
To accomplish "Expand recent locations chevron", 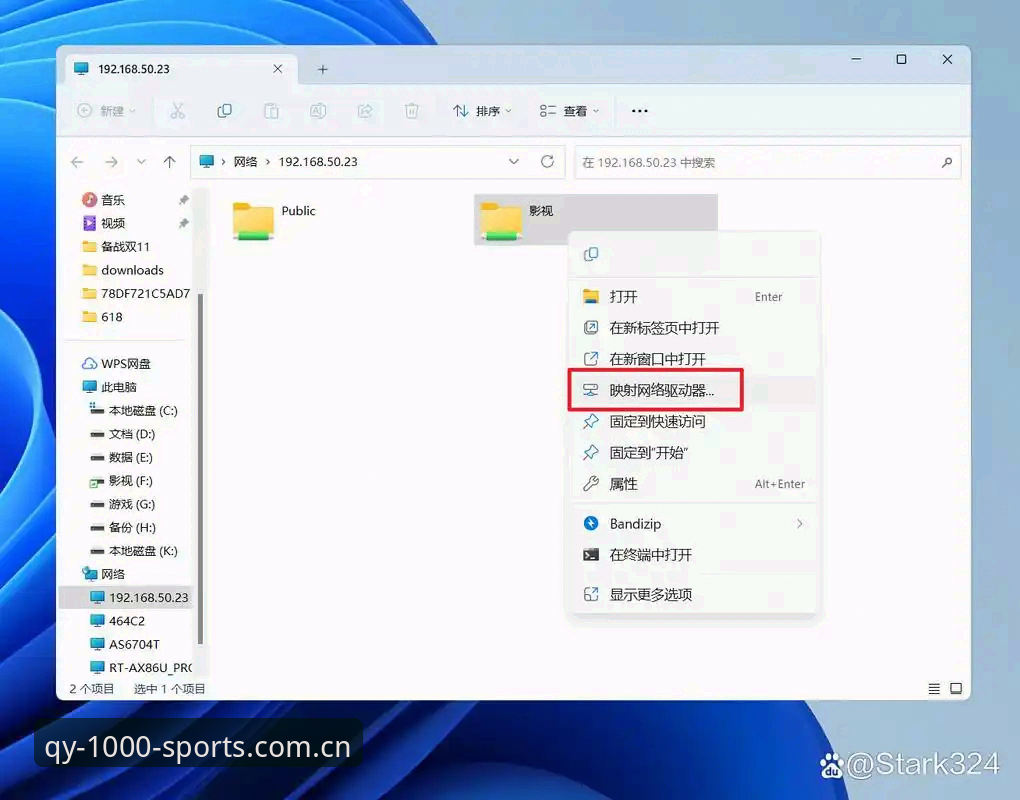I will tap(141, 162).
